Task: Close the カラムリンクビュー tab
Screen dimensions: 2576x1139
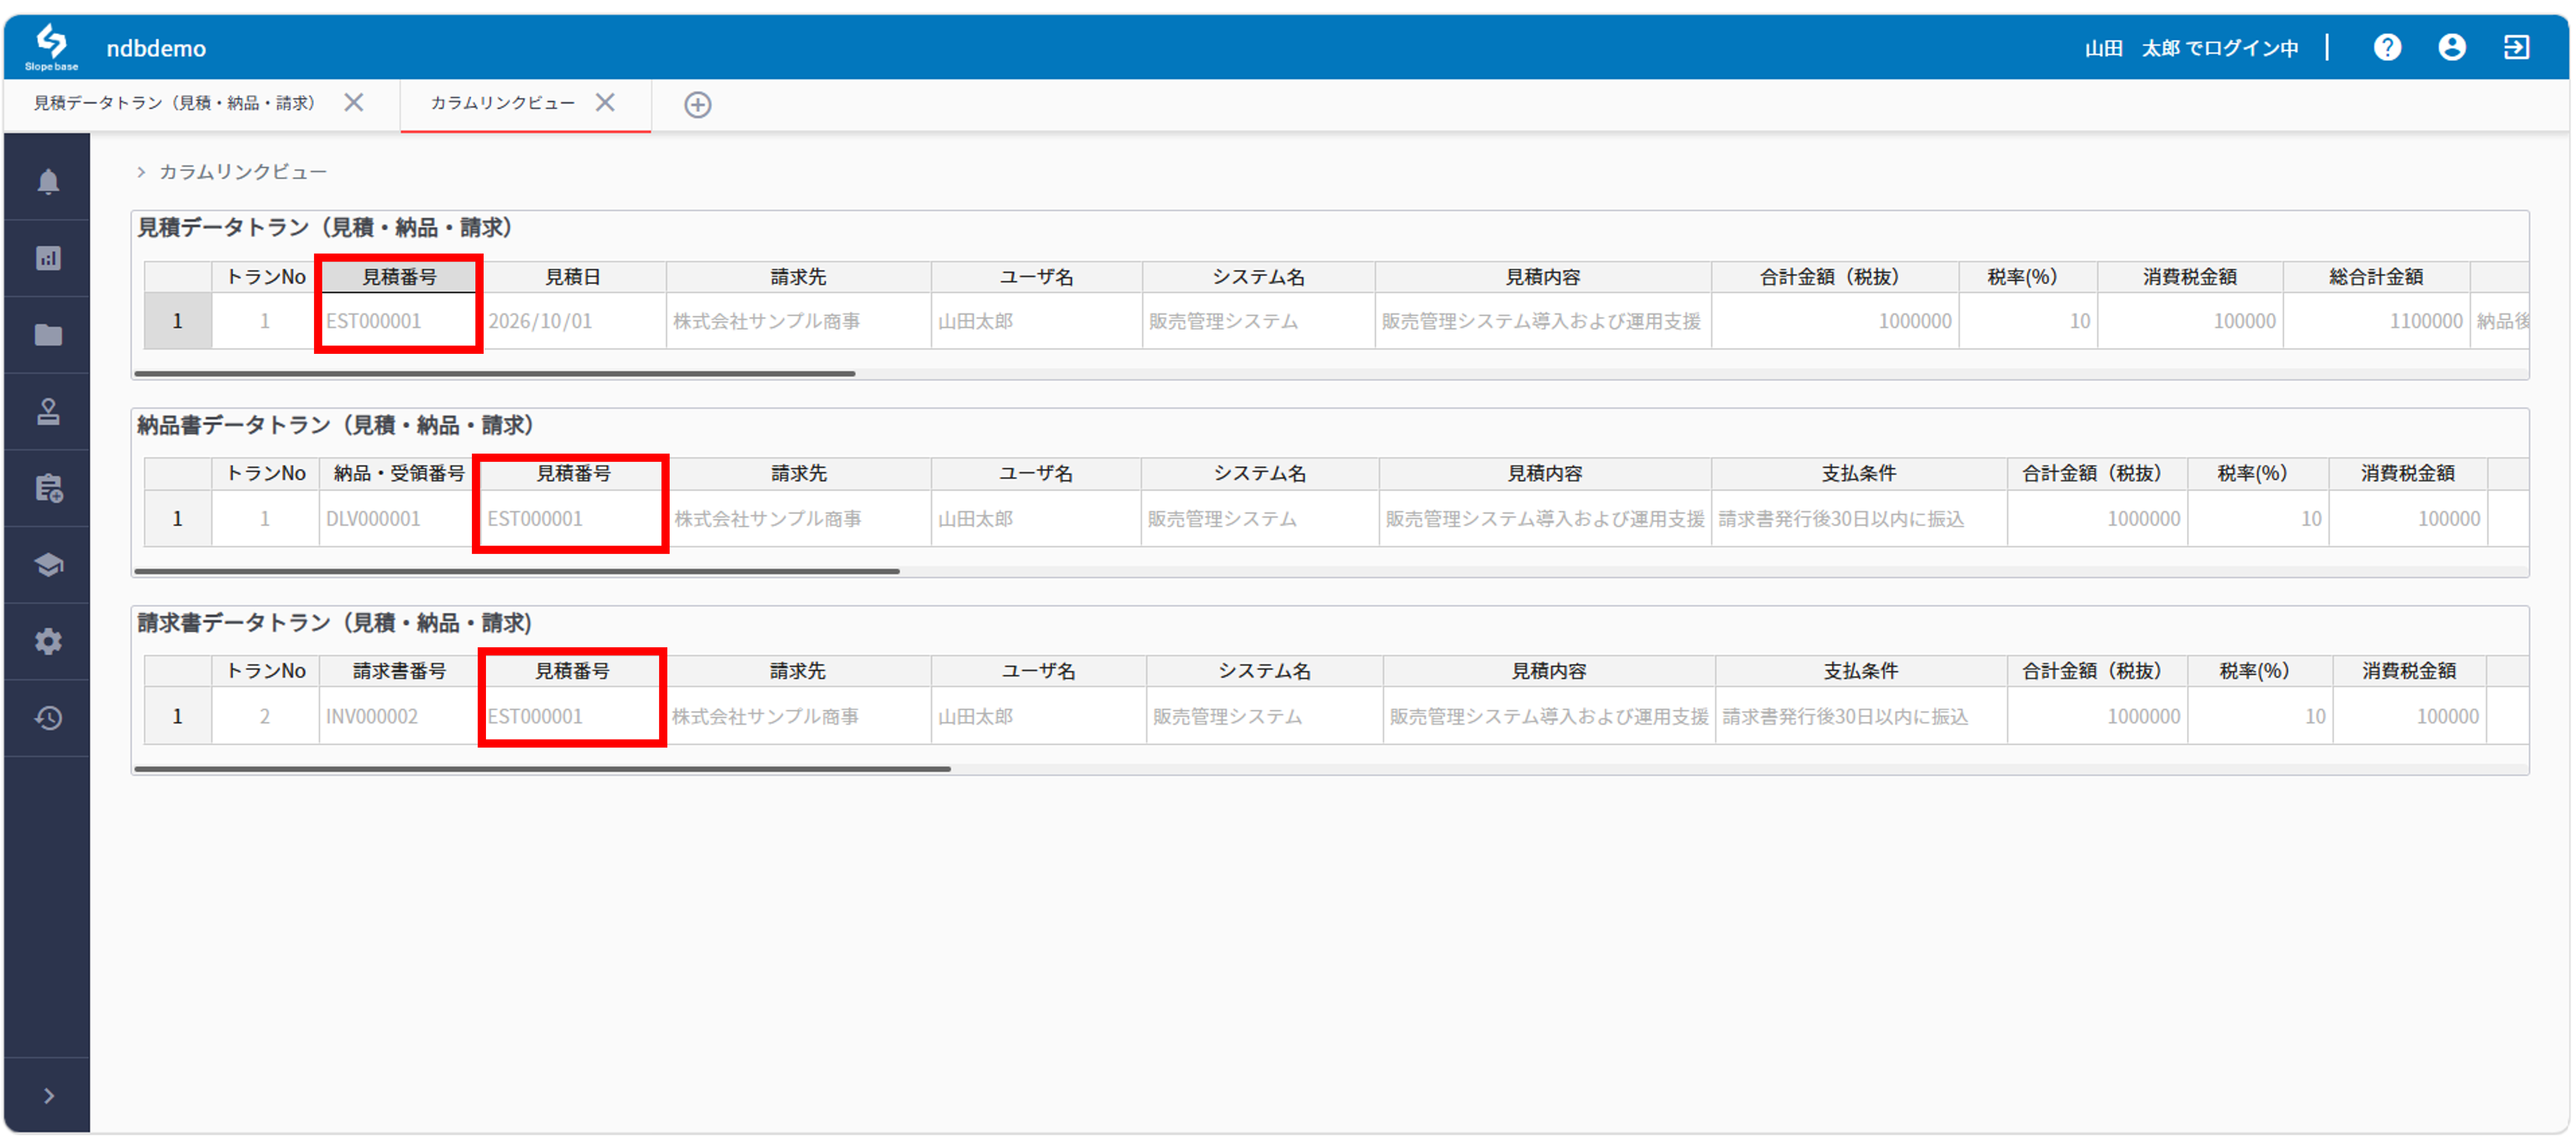Action: pyautogui.click(x=604, y=102)
